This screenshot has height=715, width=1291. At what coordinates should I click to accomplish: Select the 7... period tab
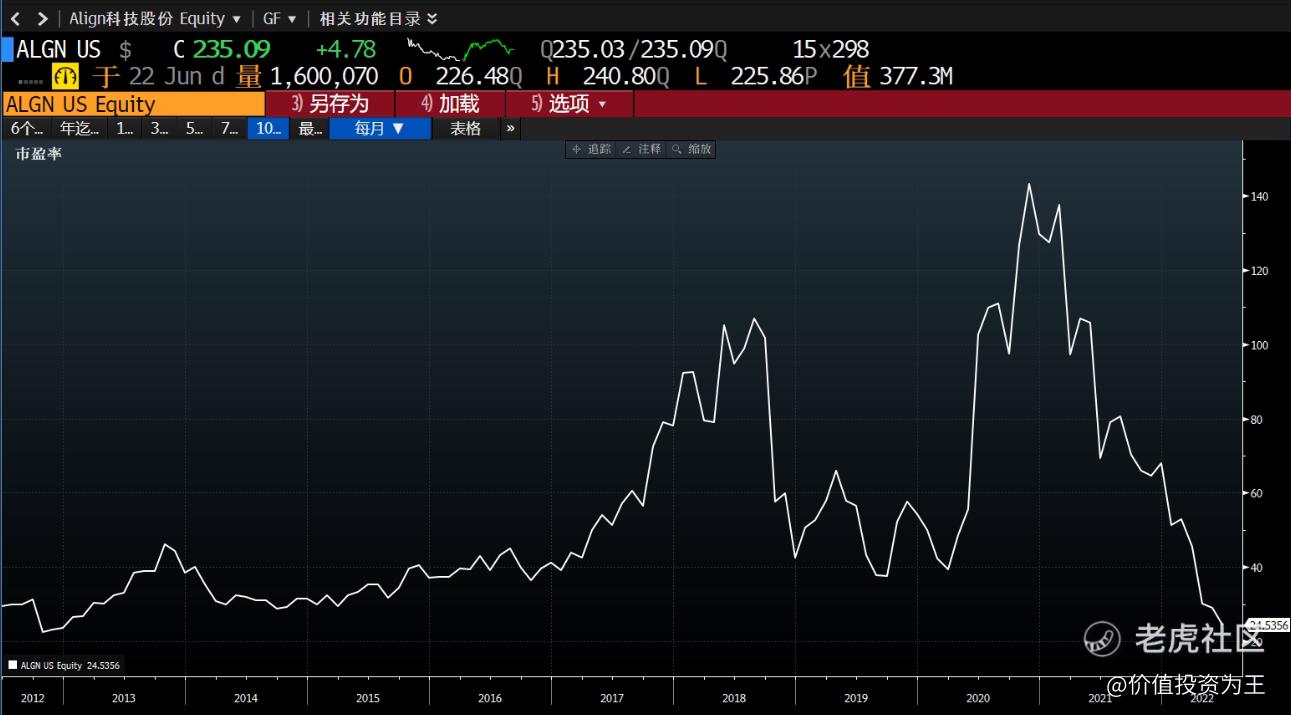point(229,128)
